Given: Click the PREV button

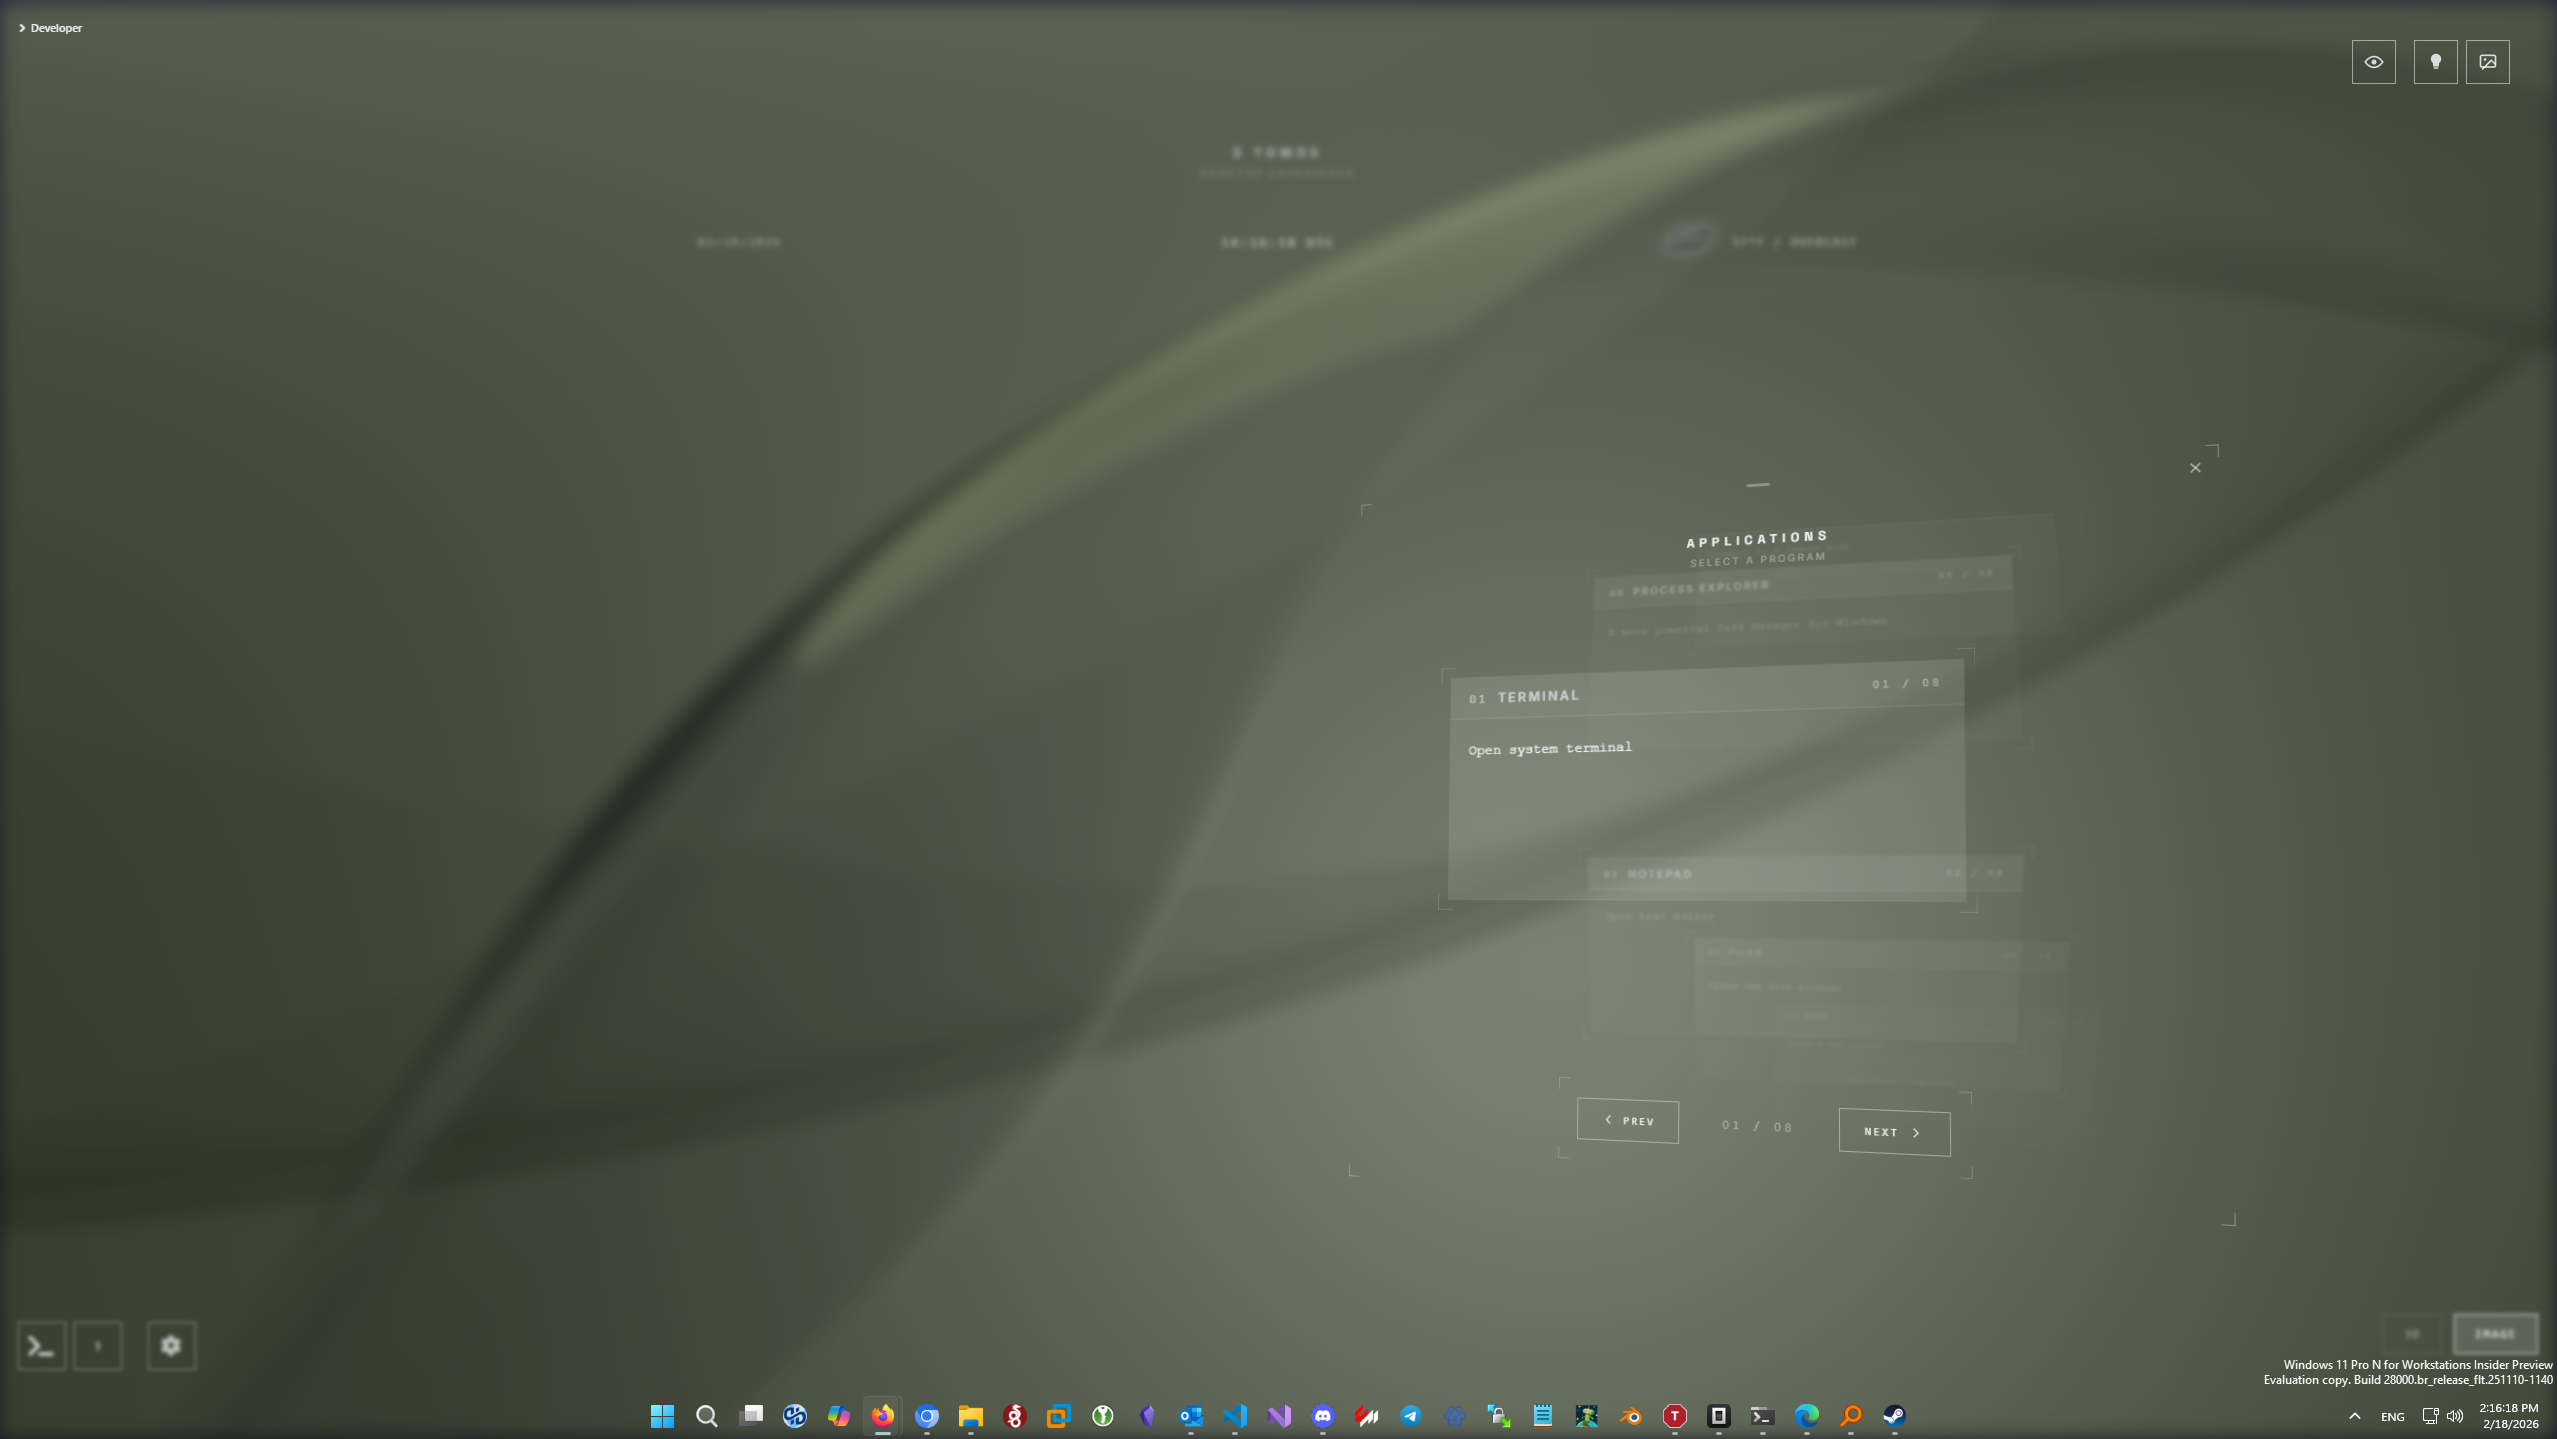Looking at the screenshot, I should pyautogui.click(x=1627, y=1121).
